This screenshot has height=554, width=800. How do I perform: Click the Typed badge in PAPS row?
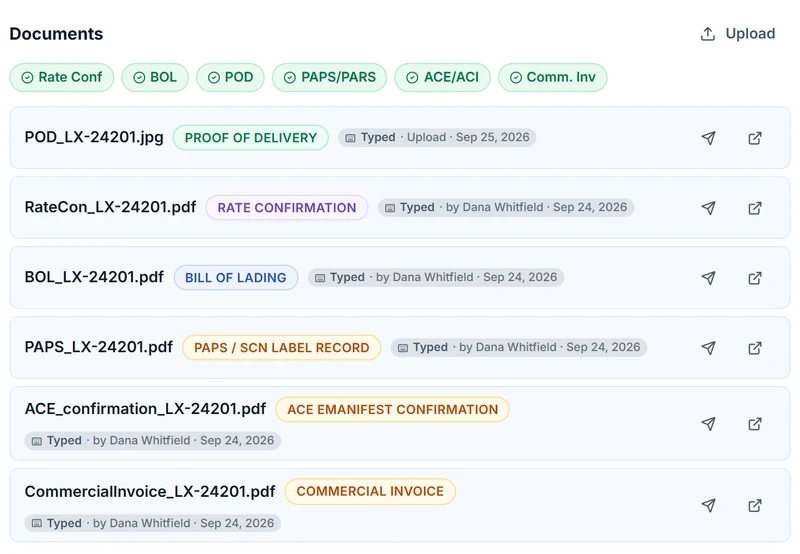pos(519,347)
